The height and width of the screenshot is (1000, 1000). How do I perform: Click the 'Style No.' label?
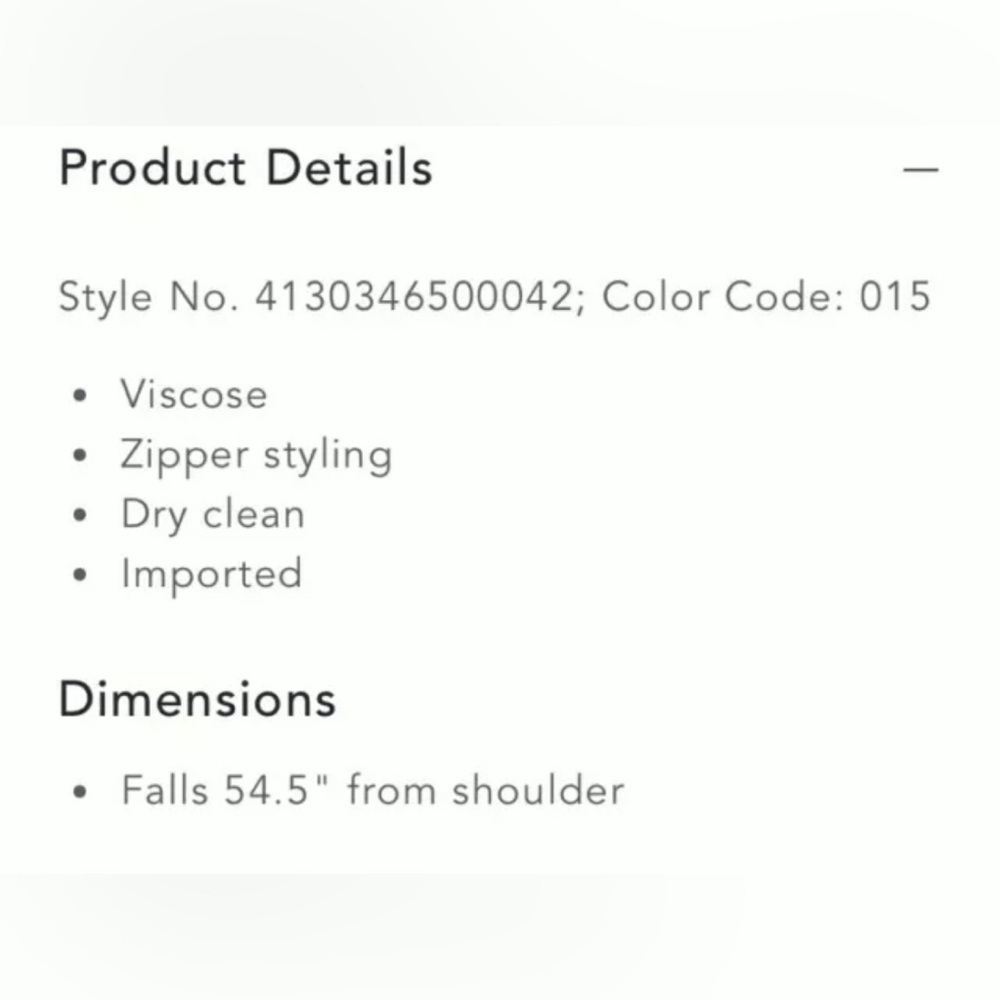pyautogui.click(x=148, y=297)
